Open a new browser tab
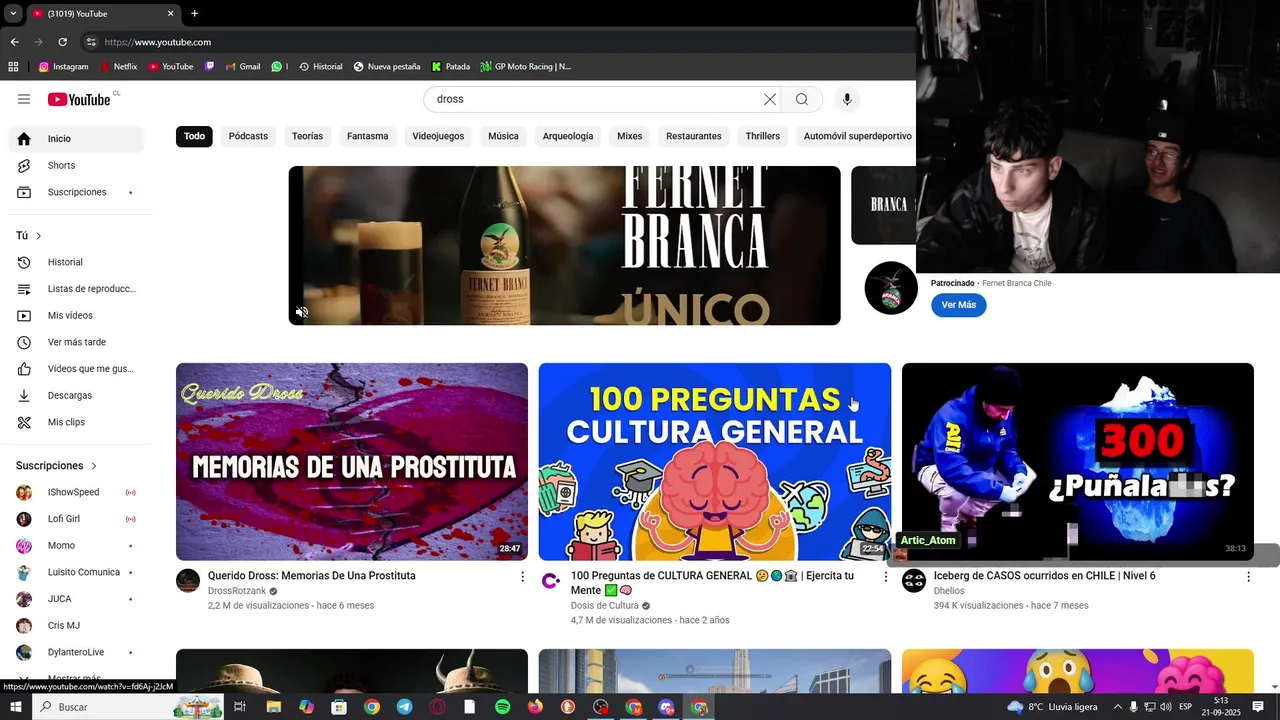Viewport: 1280px width, 720px height. (x=194, y=13)
